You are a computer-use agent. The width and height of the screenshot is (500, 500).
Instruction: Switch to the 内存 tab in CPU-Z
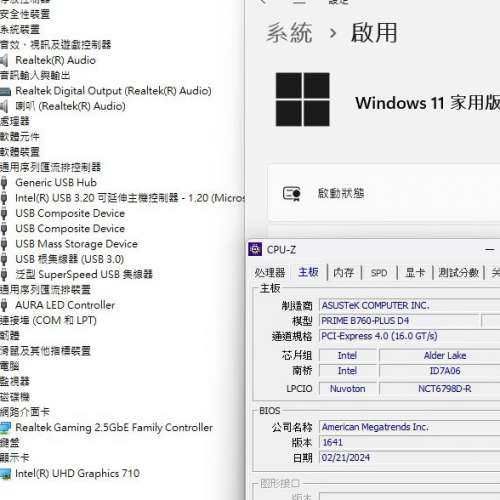[343, 273]
